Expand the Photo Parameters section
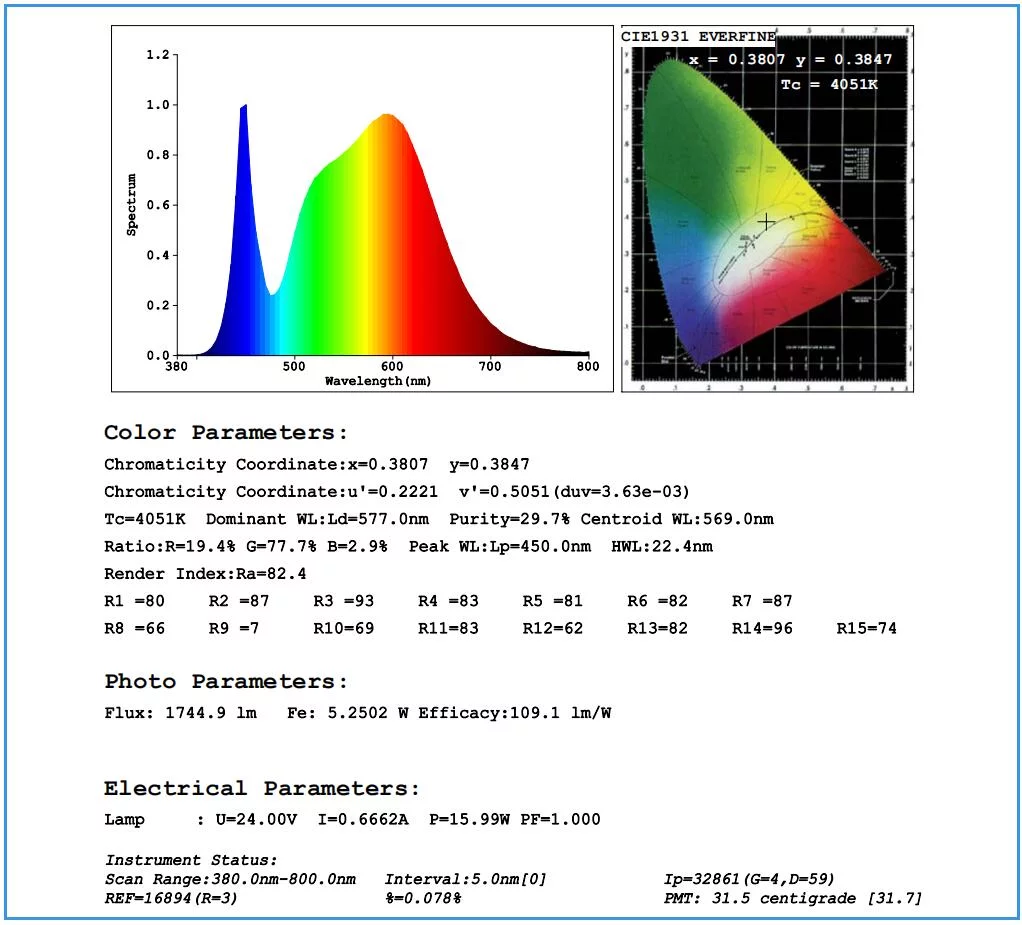1022x925 pixels. pos(223,681)
